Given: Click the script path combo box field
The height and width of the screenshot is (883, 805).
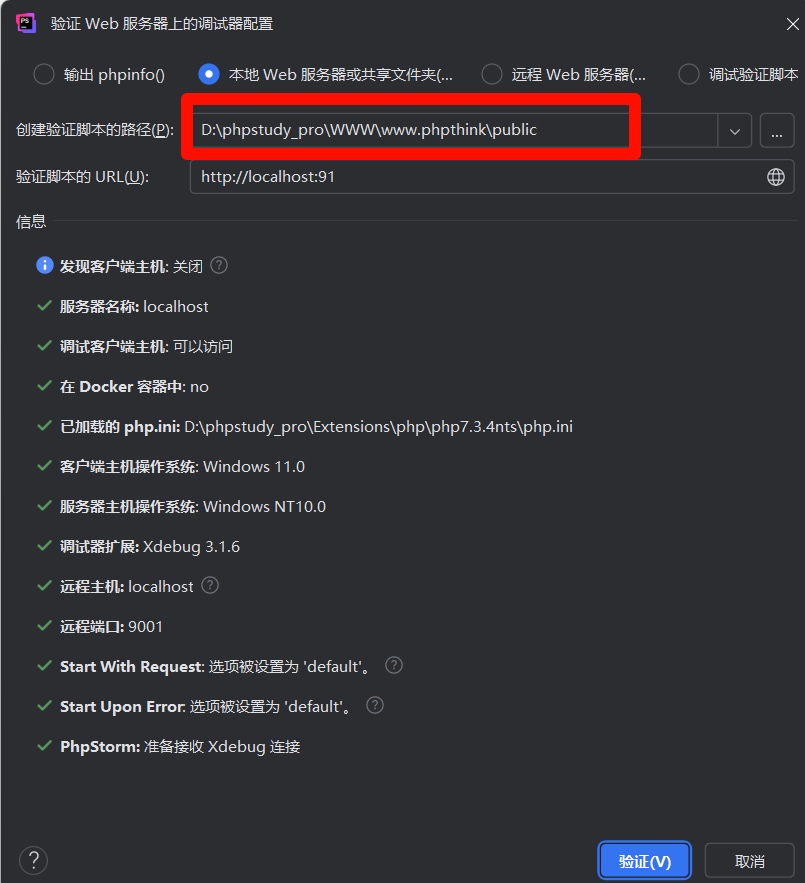Looking at the screenshot, I should 453,130.
